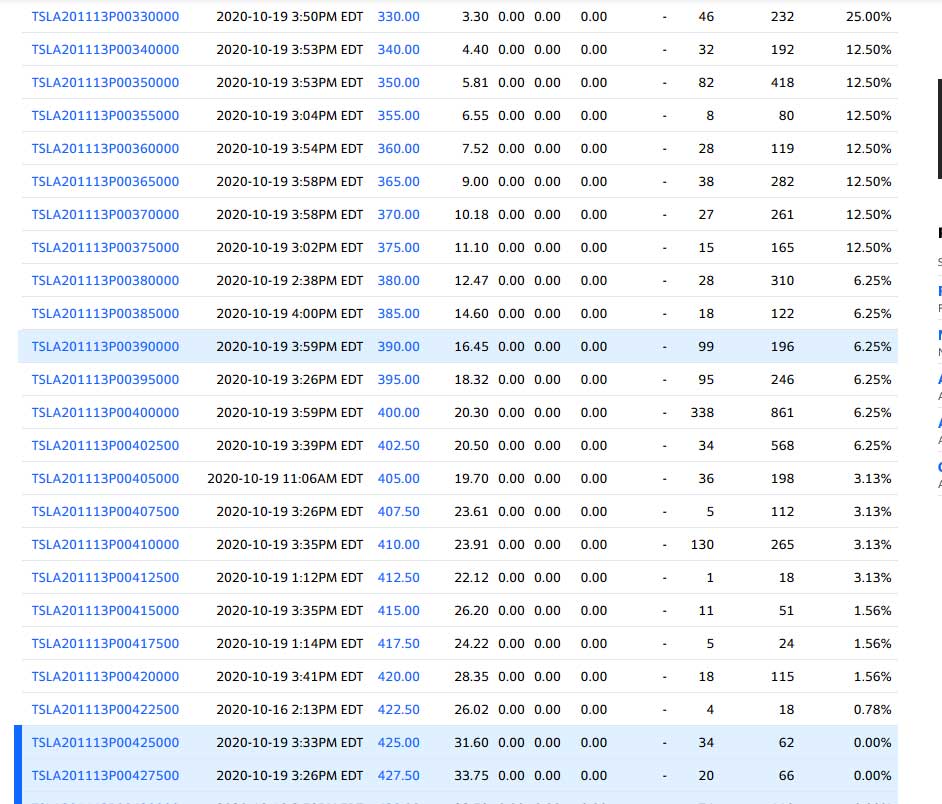Click open interest value 861
This screenshot has height=804, width=942.
(x=782, y=413)
